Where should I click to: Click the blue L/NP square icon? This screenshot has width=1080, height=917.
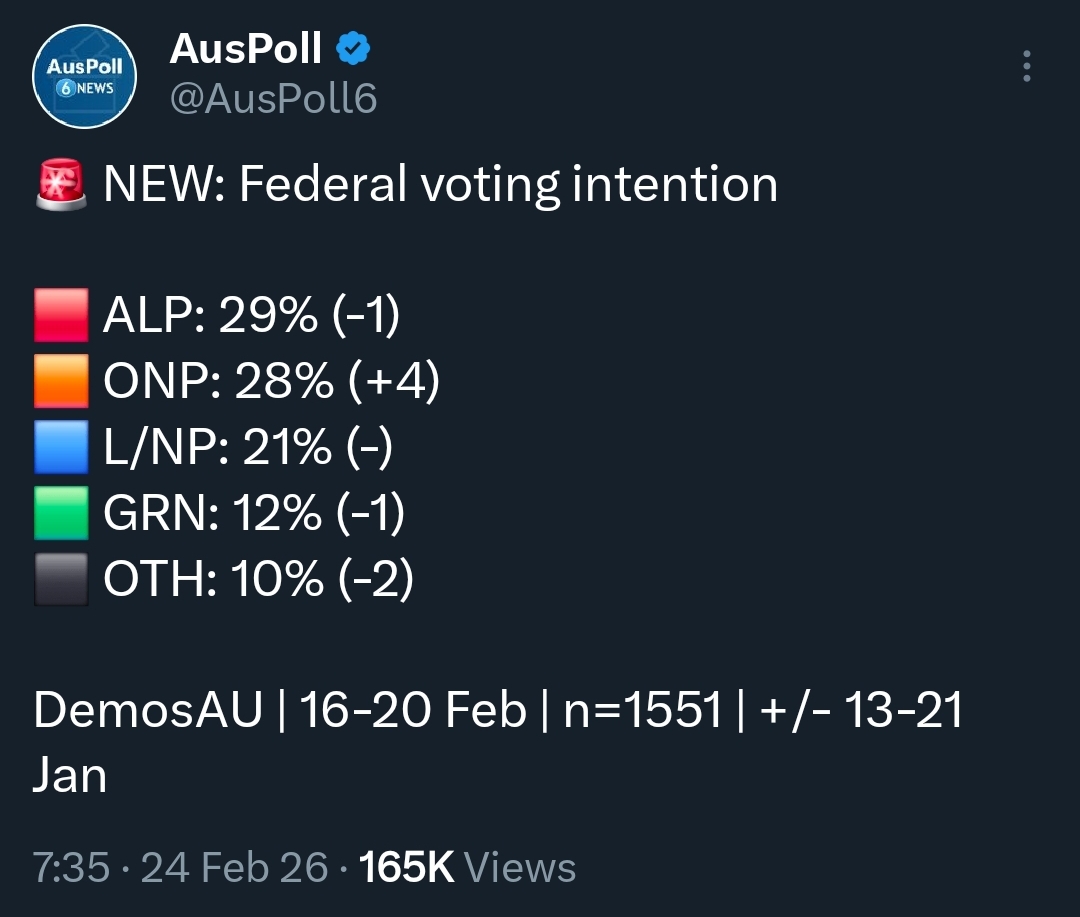click(x=61, y=447)
